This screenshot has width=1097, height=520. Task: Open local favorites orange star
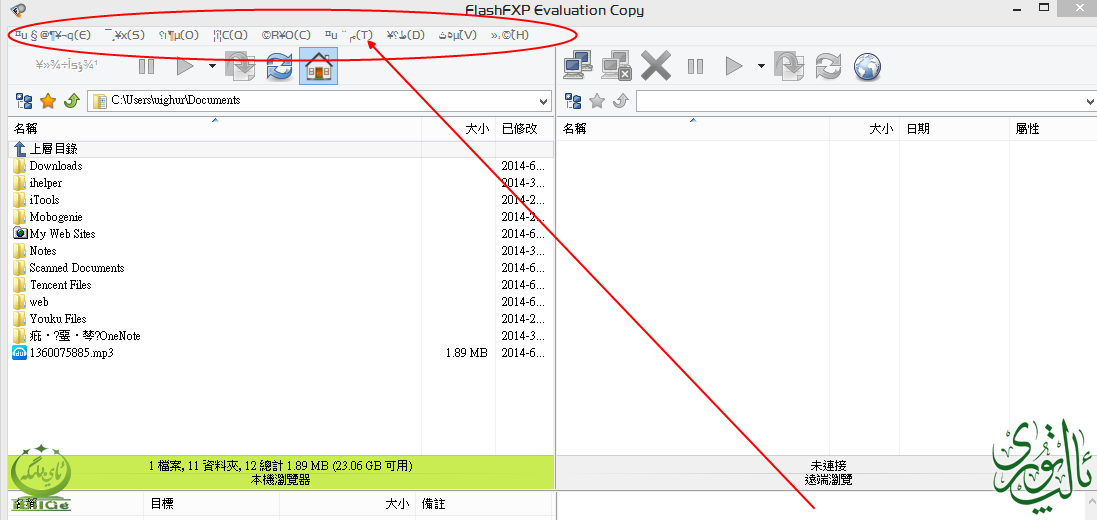coord(48,101)
